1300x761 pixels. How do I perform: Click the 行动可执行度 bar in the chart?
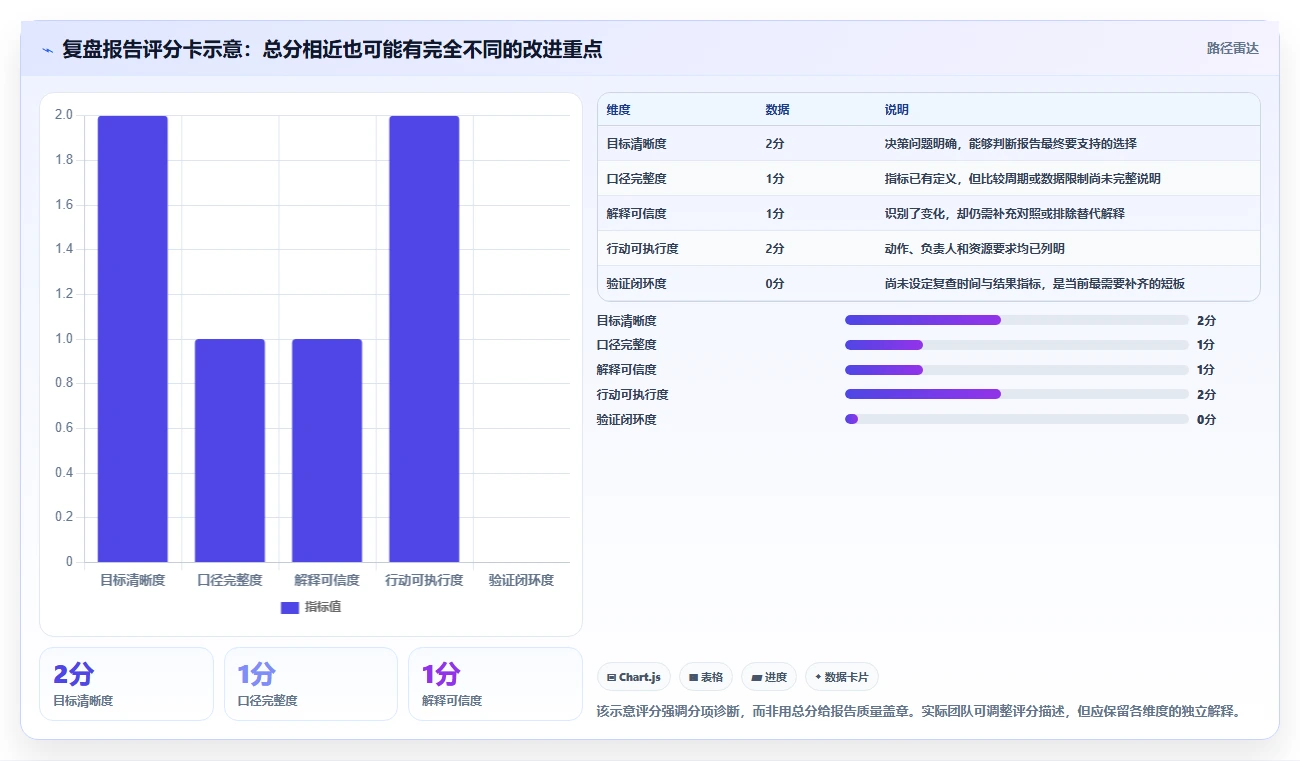[x=424, y=339]
